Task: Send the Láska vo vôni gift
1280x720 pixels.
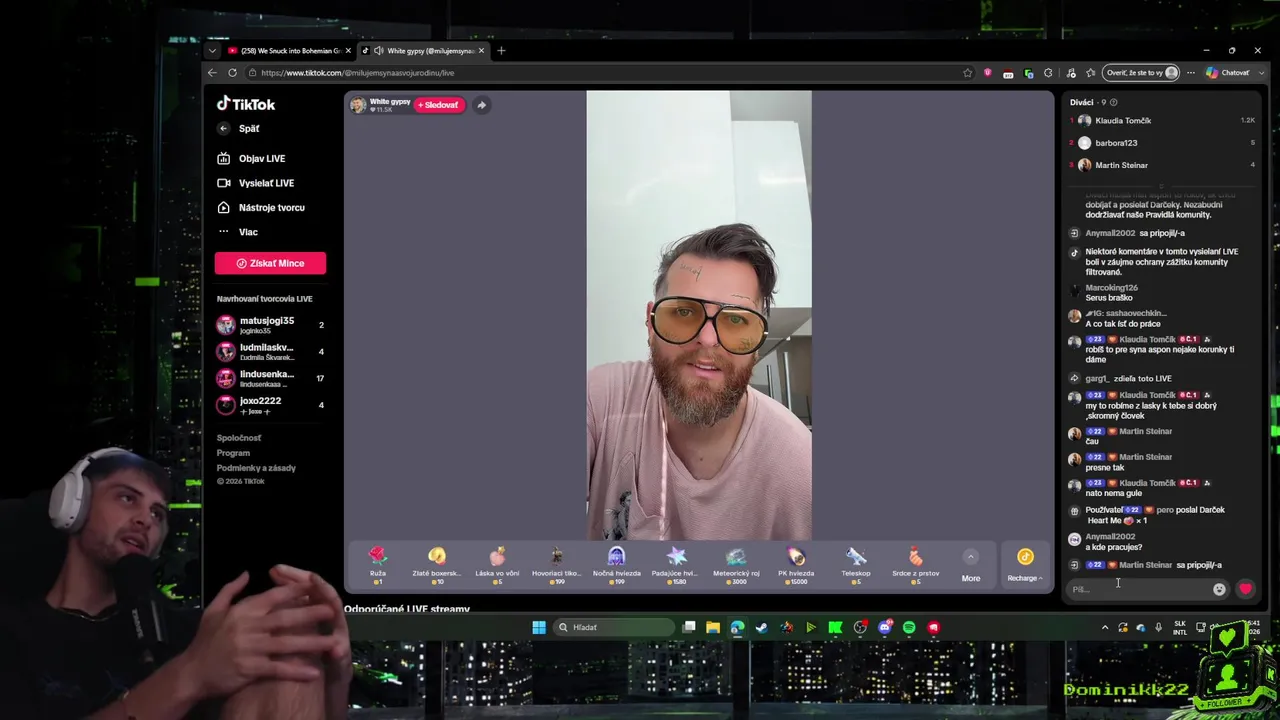Action: [497, 565]
